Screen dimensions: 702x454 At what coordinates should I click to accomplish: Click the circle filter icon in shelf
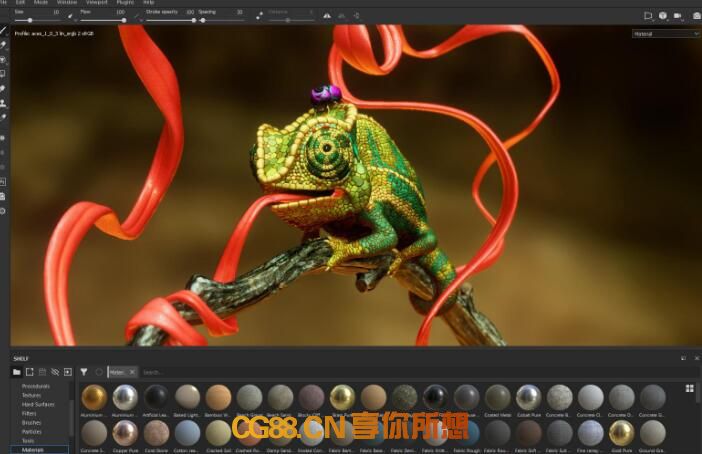[x=99, y=372]
